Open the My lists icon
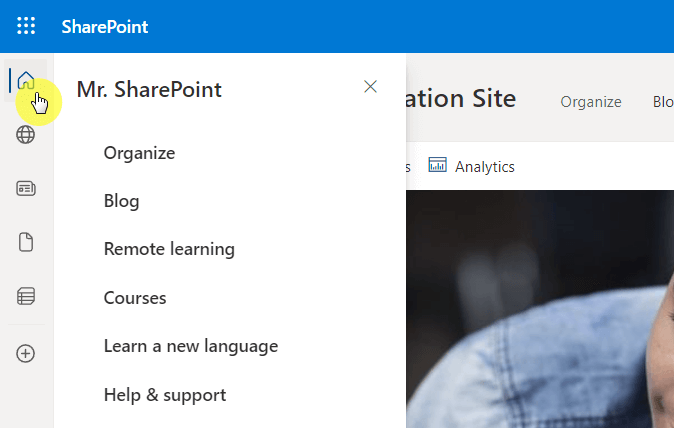Viewport: 674px width, 428px height. point(26,296)
